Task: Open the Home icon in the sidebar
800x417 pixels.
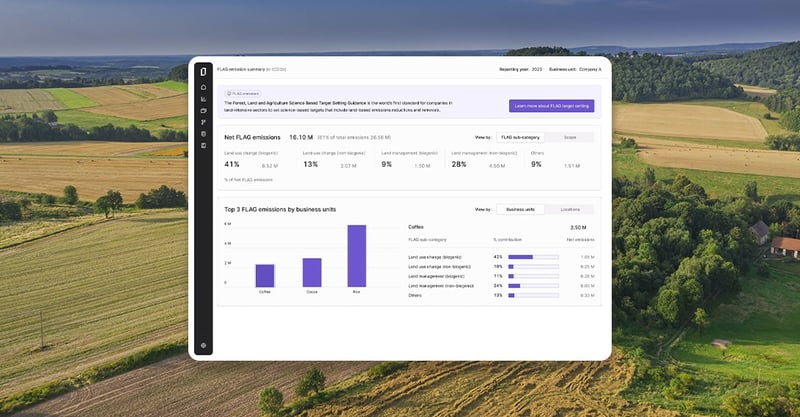Action: 204,88
